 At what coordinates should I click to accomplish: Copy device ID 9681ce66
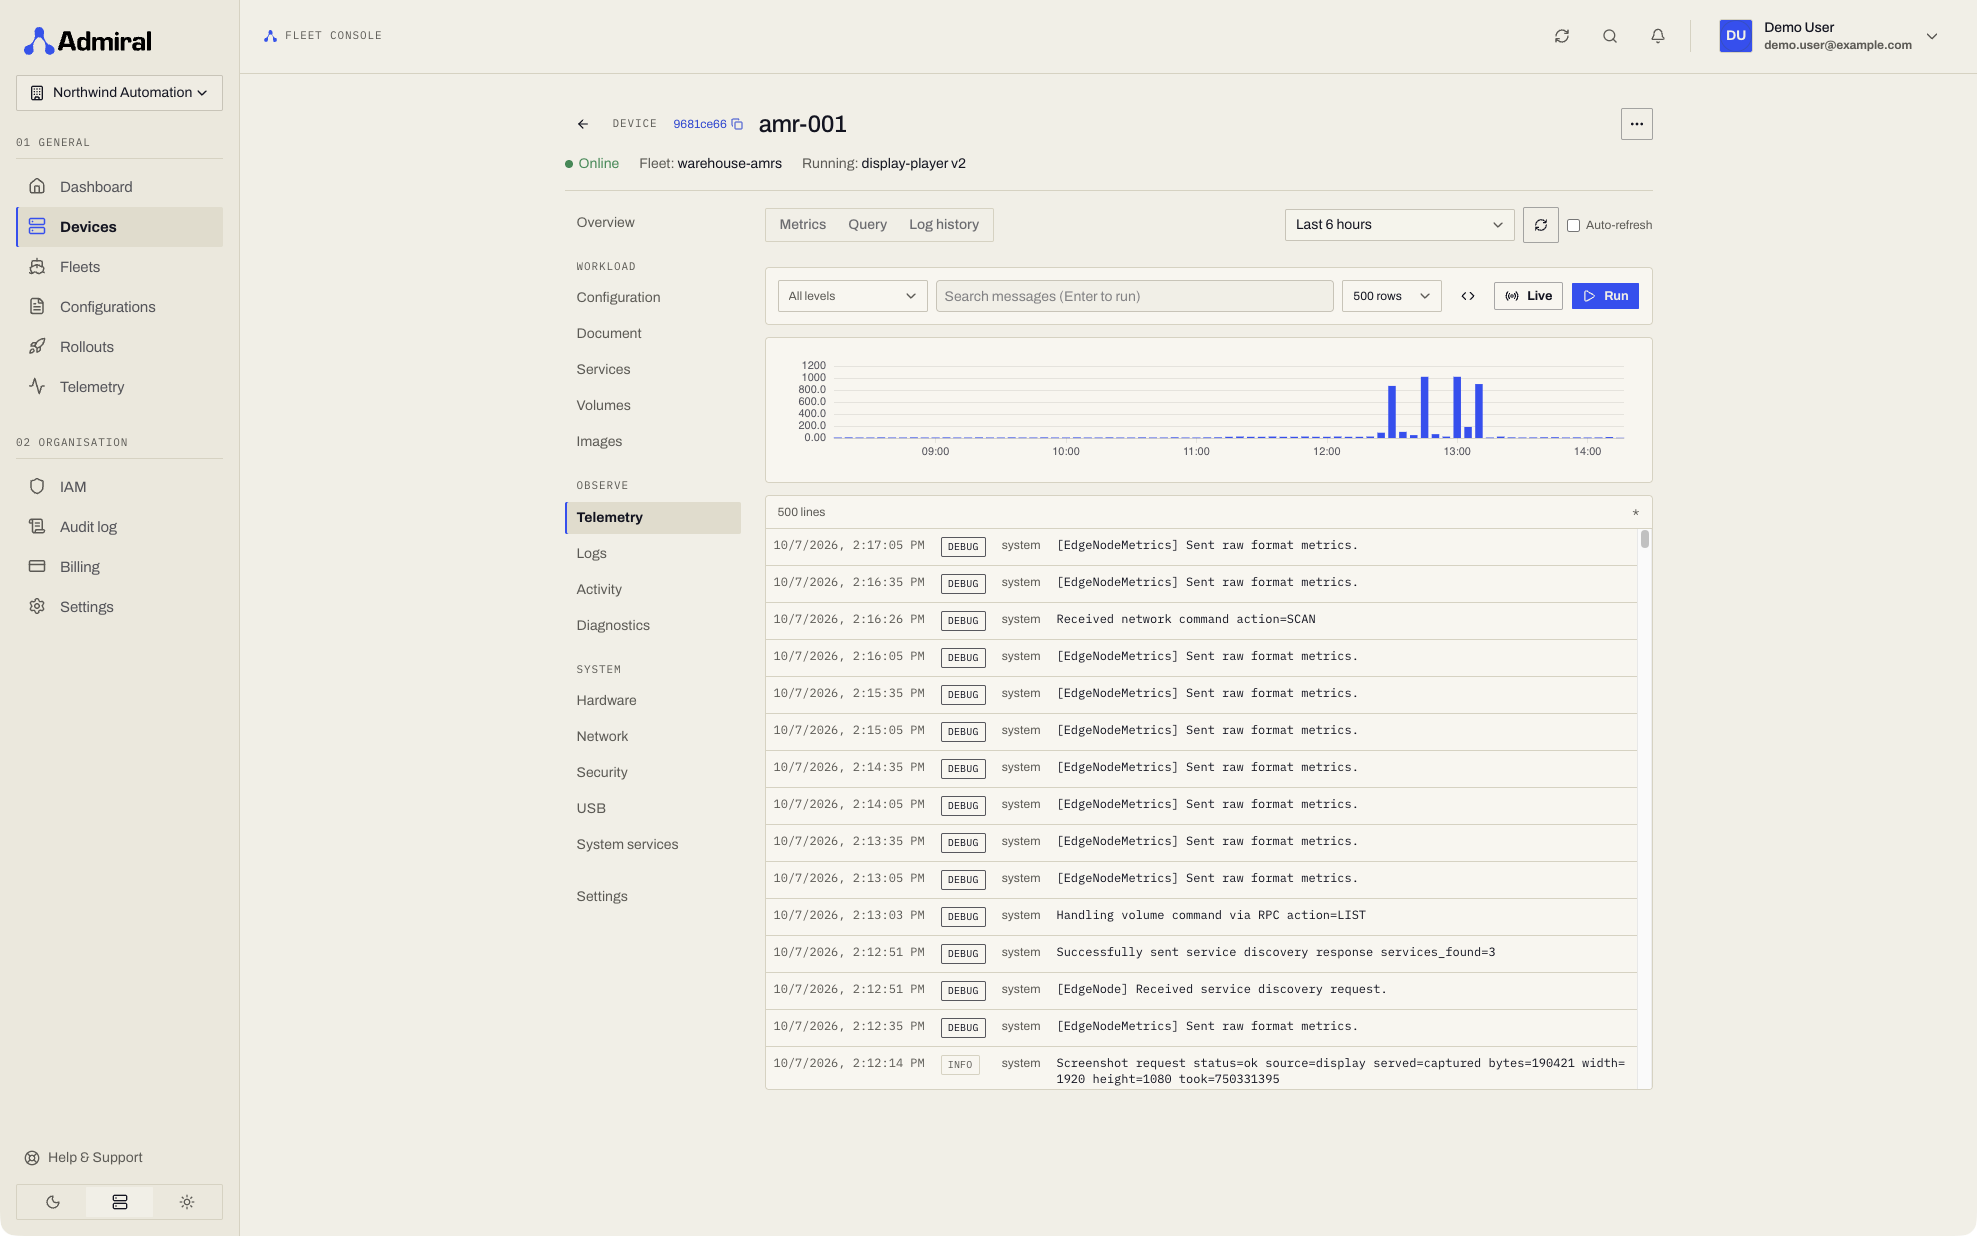(737, 124)
